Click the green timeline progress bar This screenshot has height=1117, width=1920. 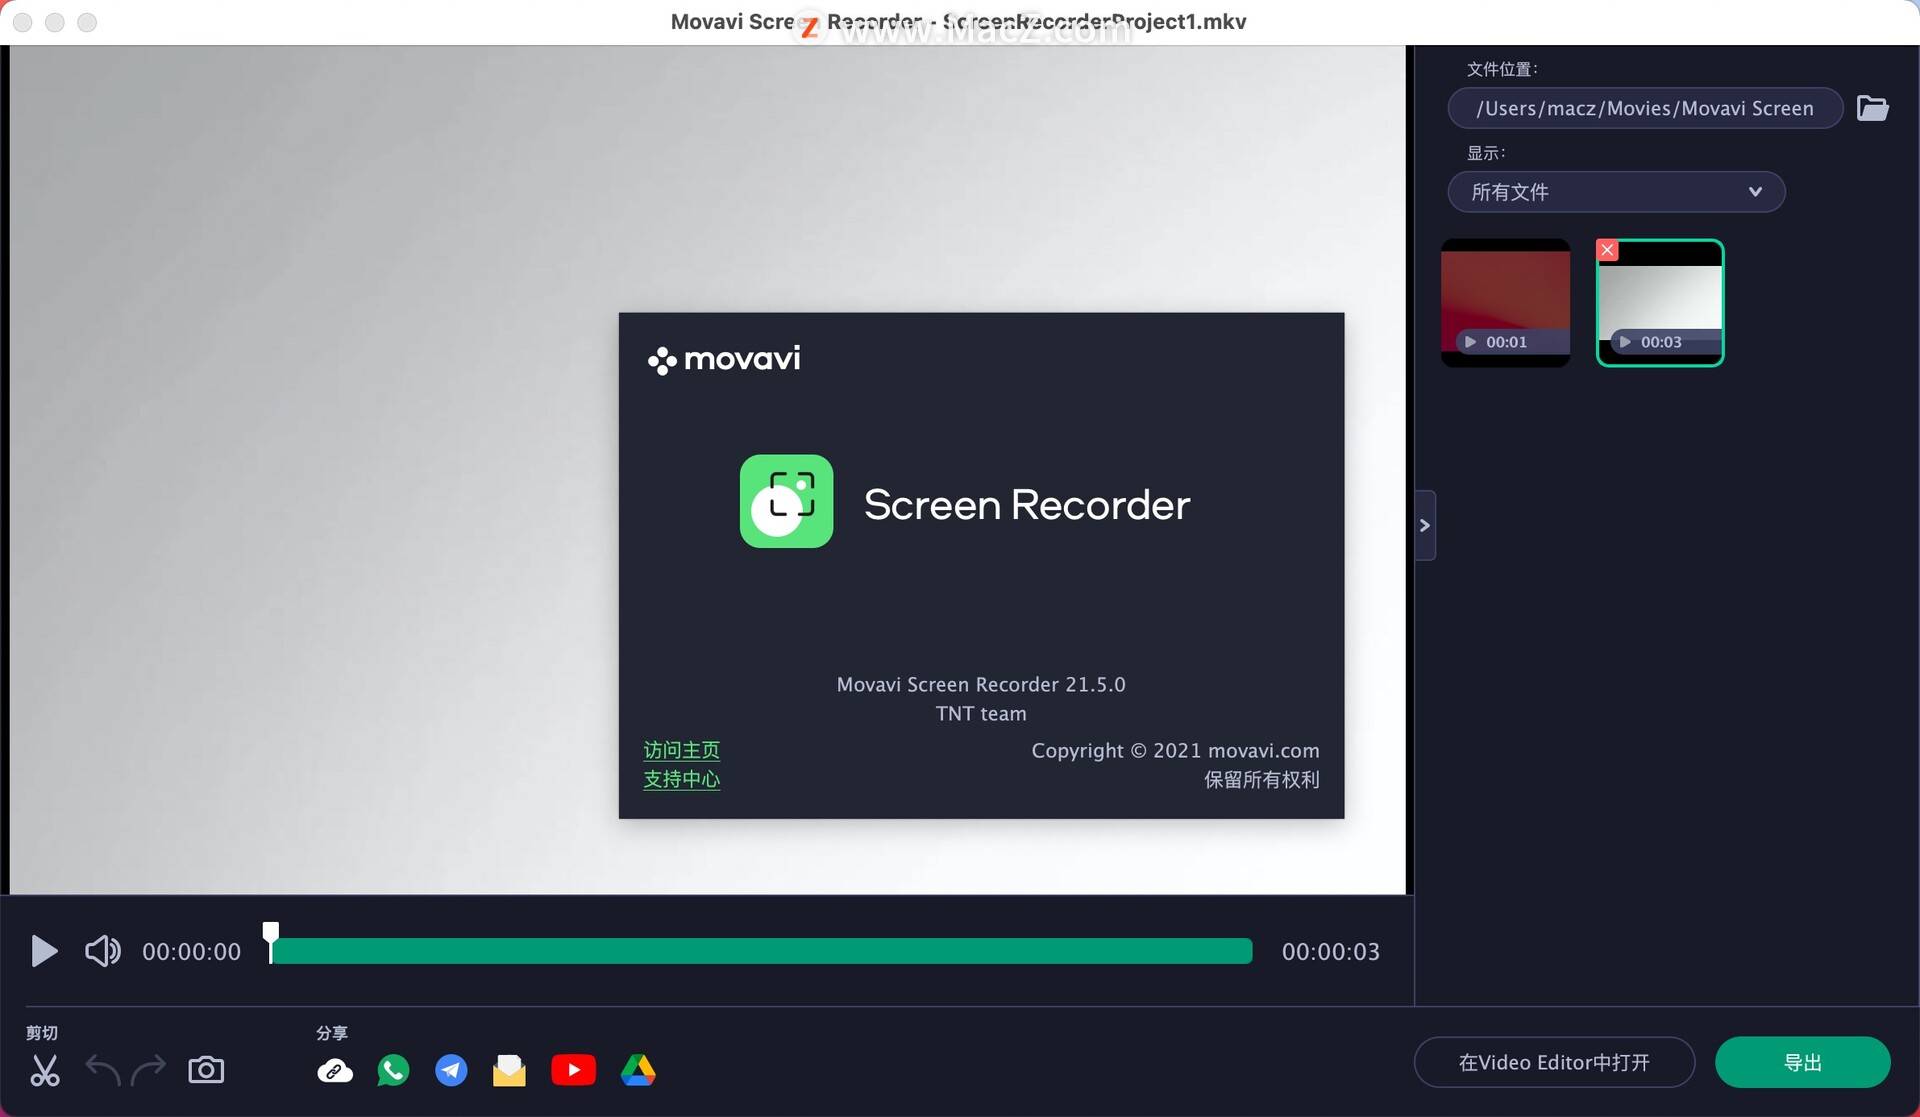pyautogui.click(x=761, y=951)
